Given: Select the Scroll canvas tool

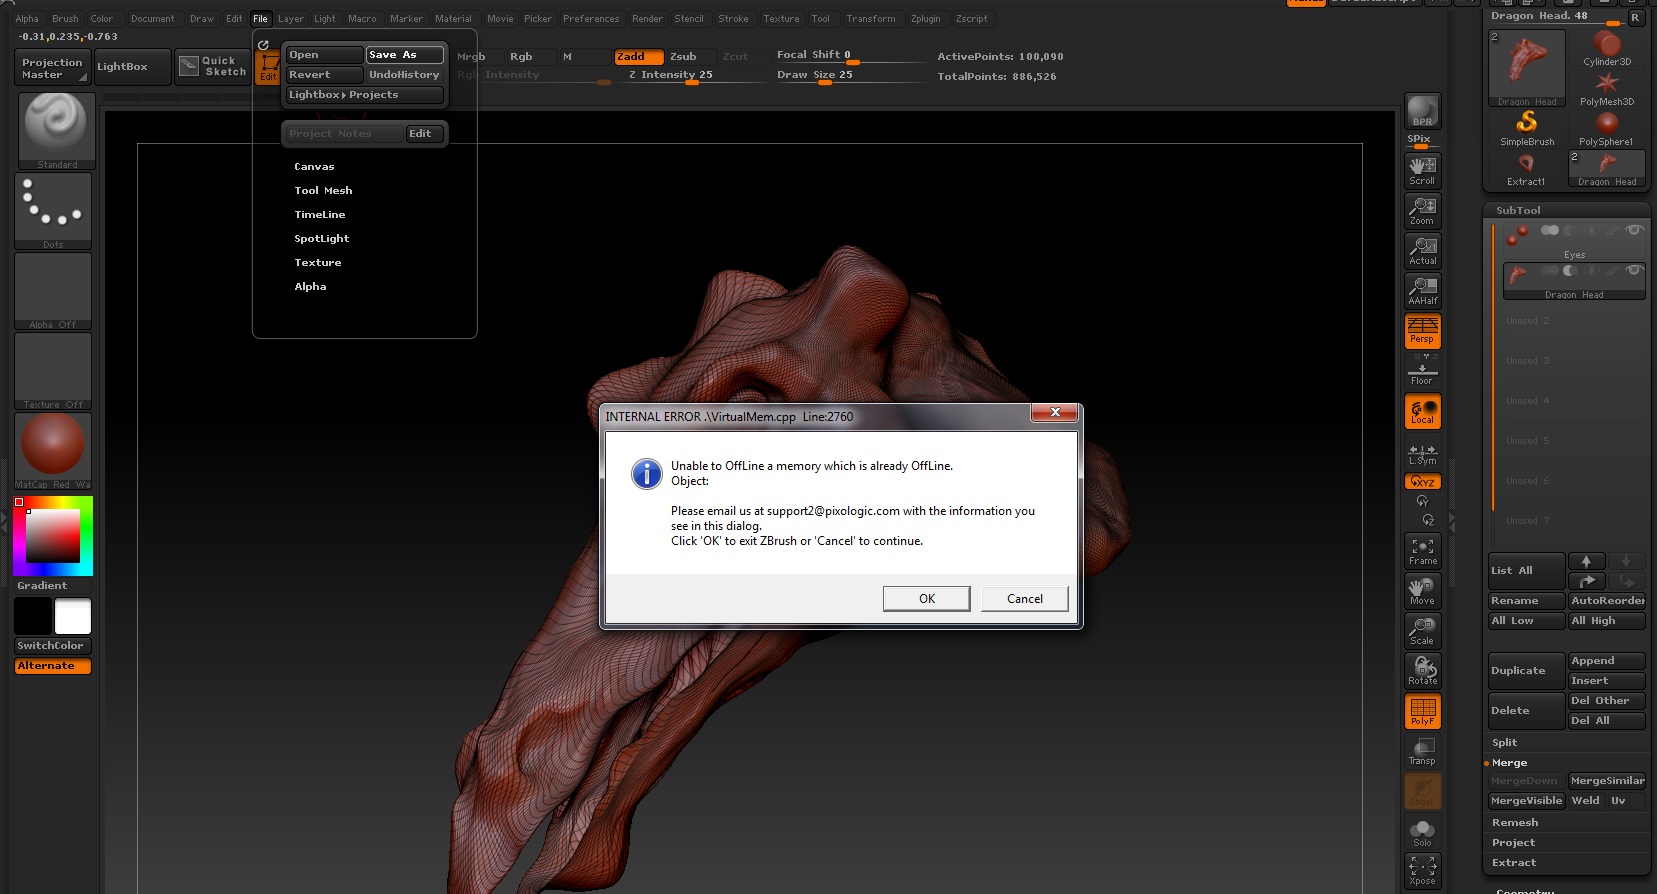Looking at the screenshot, I should tap(1422, 170).
